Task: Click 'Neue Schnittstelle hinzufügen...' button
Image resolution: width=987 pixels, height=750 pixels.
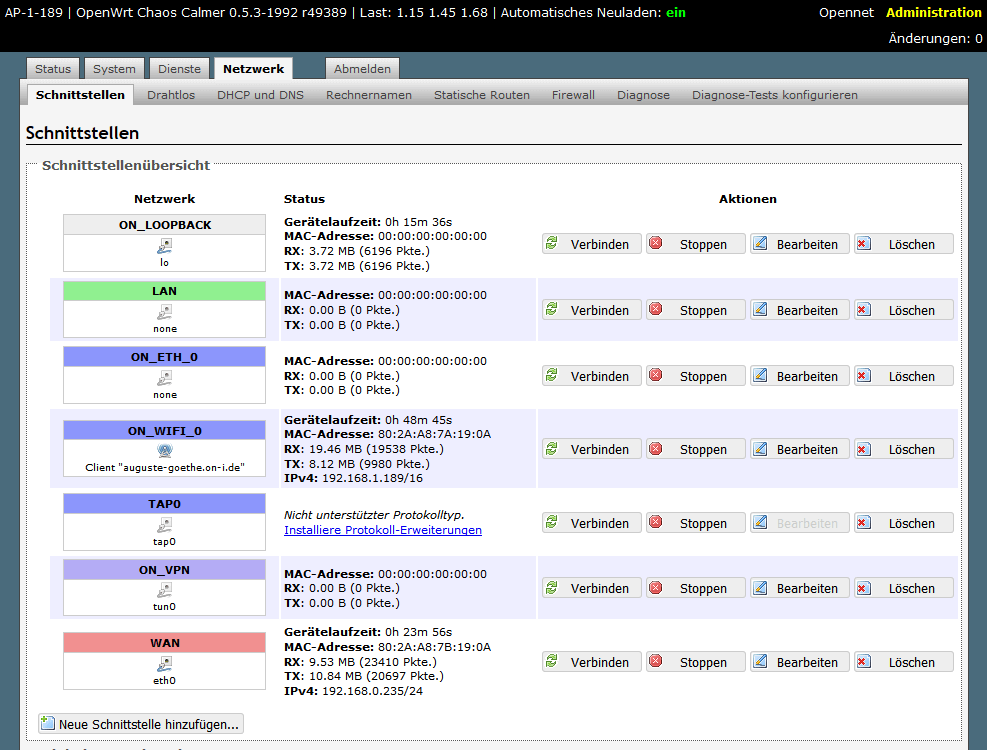Action: click(x=141, y=724)
